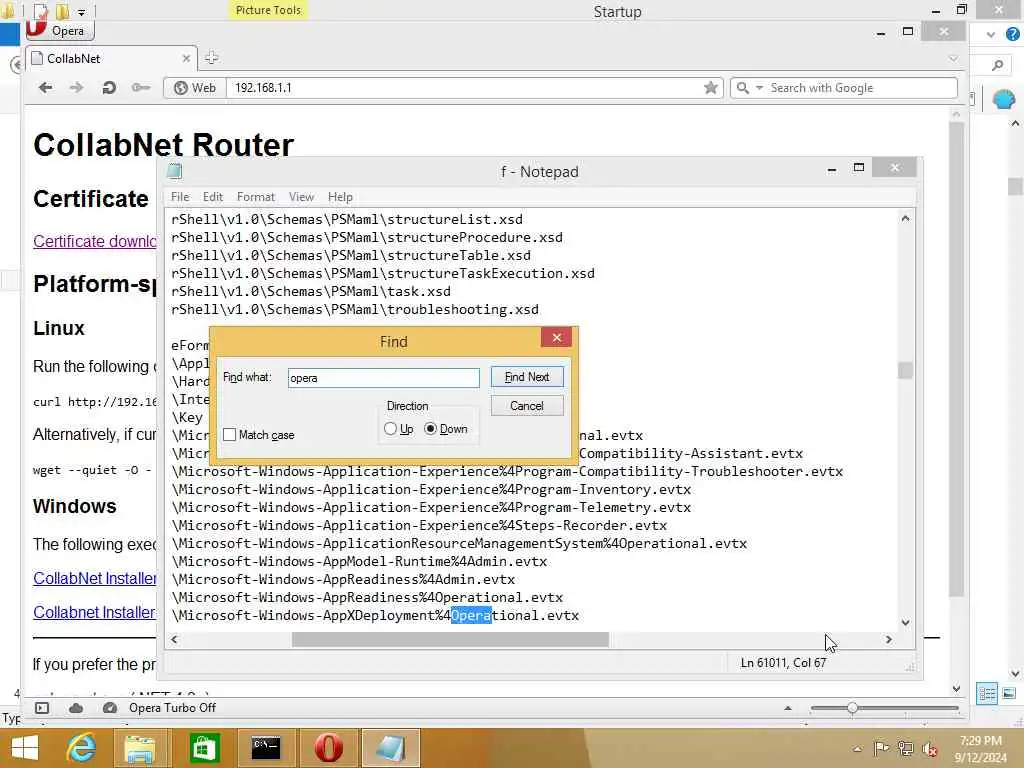Switch to Opera in taskbar

(x=328, y=748)
